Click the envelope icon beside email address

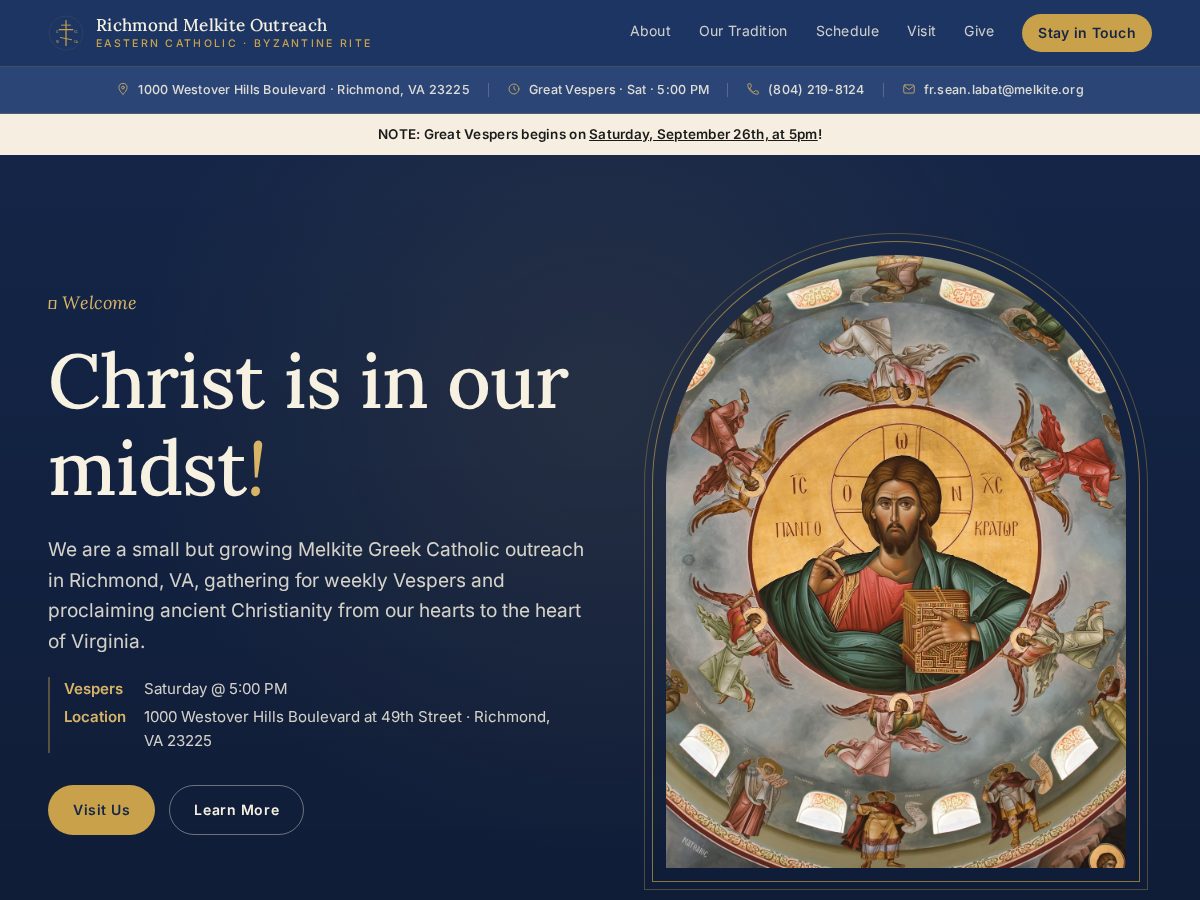click(909, 89)
